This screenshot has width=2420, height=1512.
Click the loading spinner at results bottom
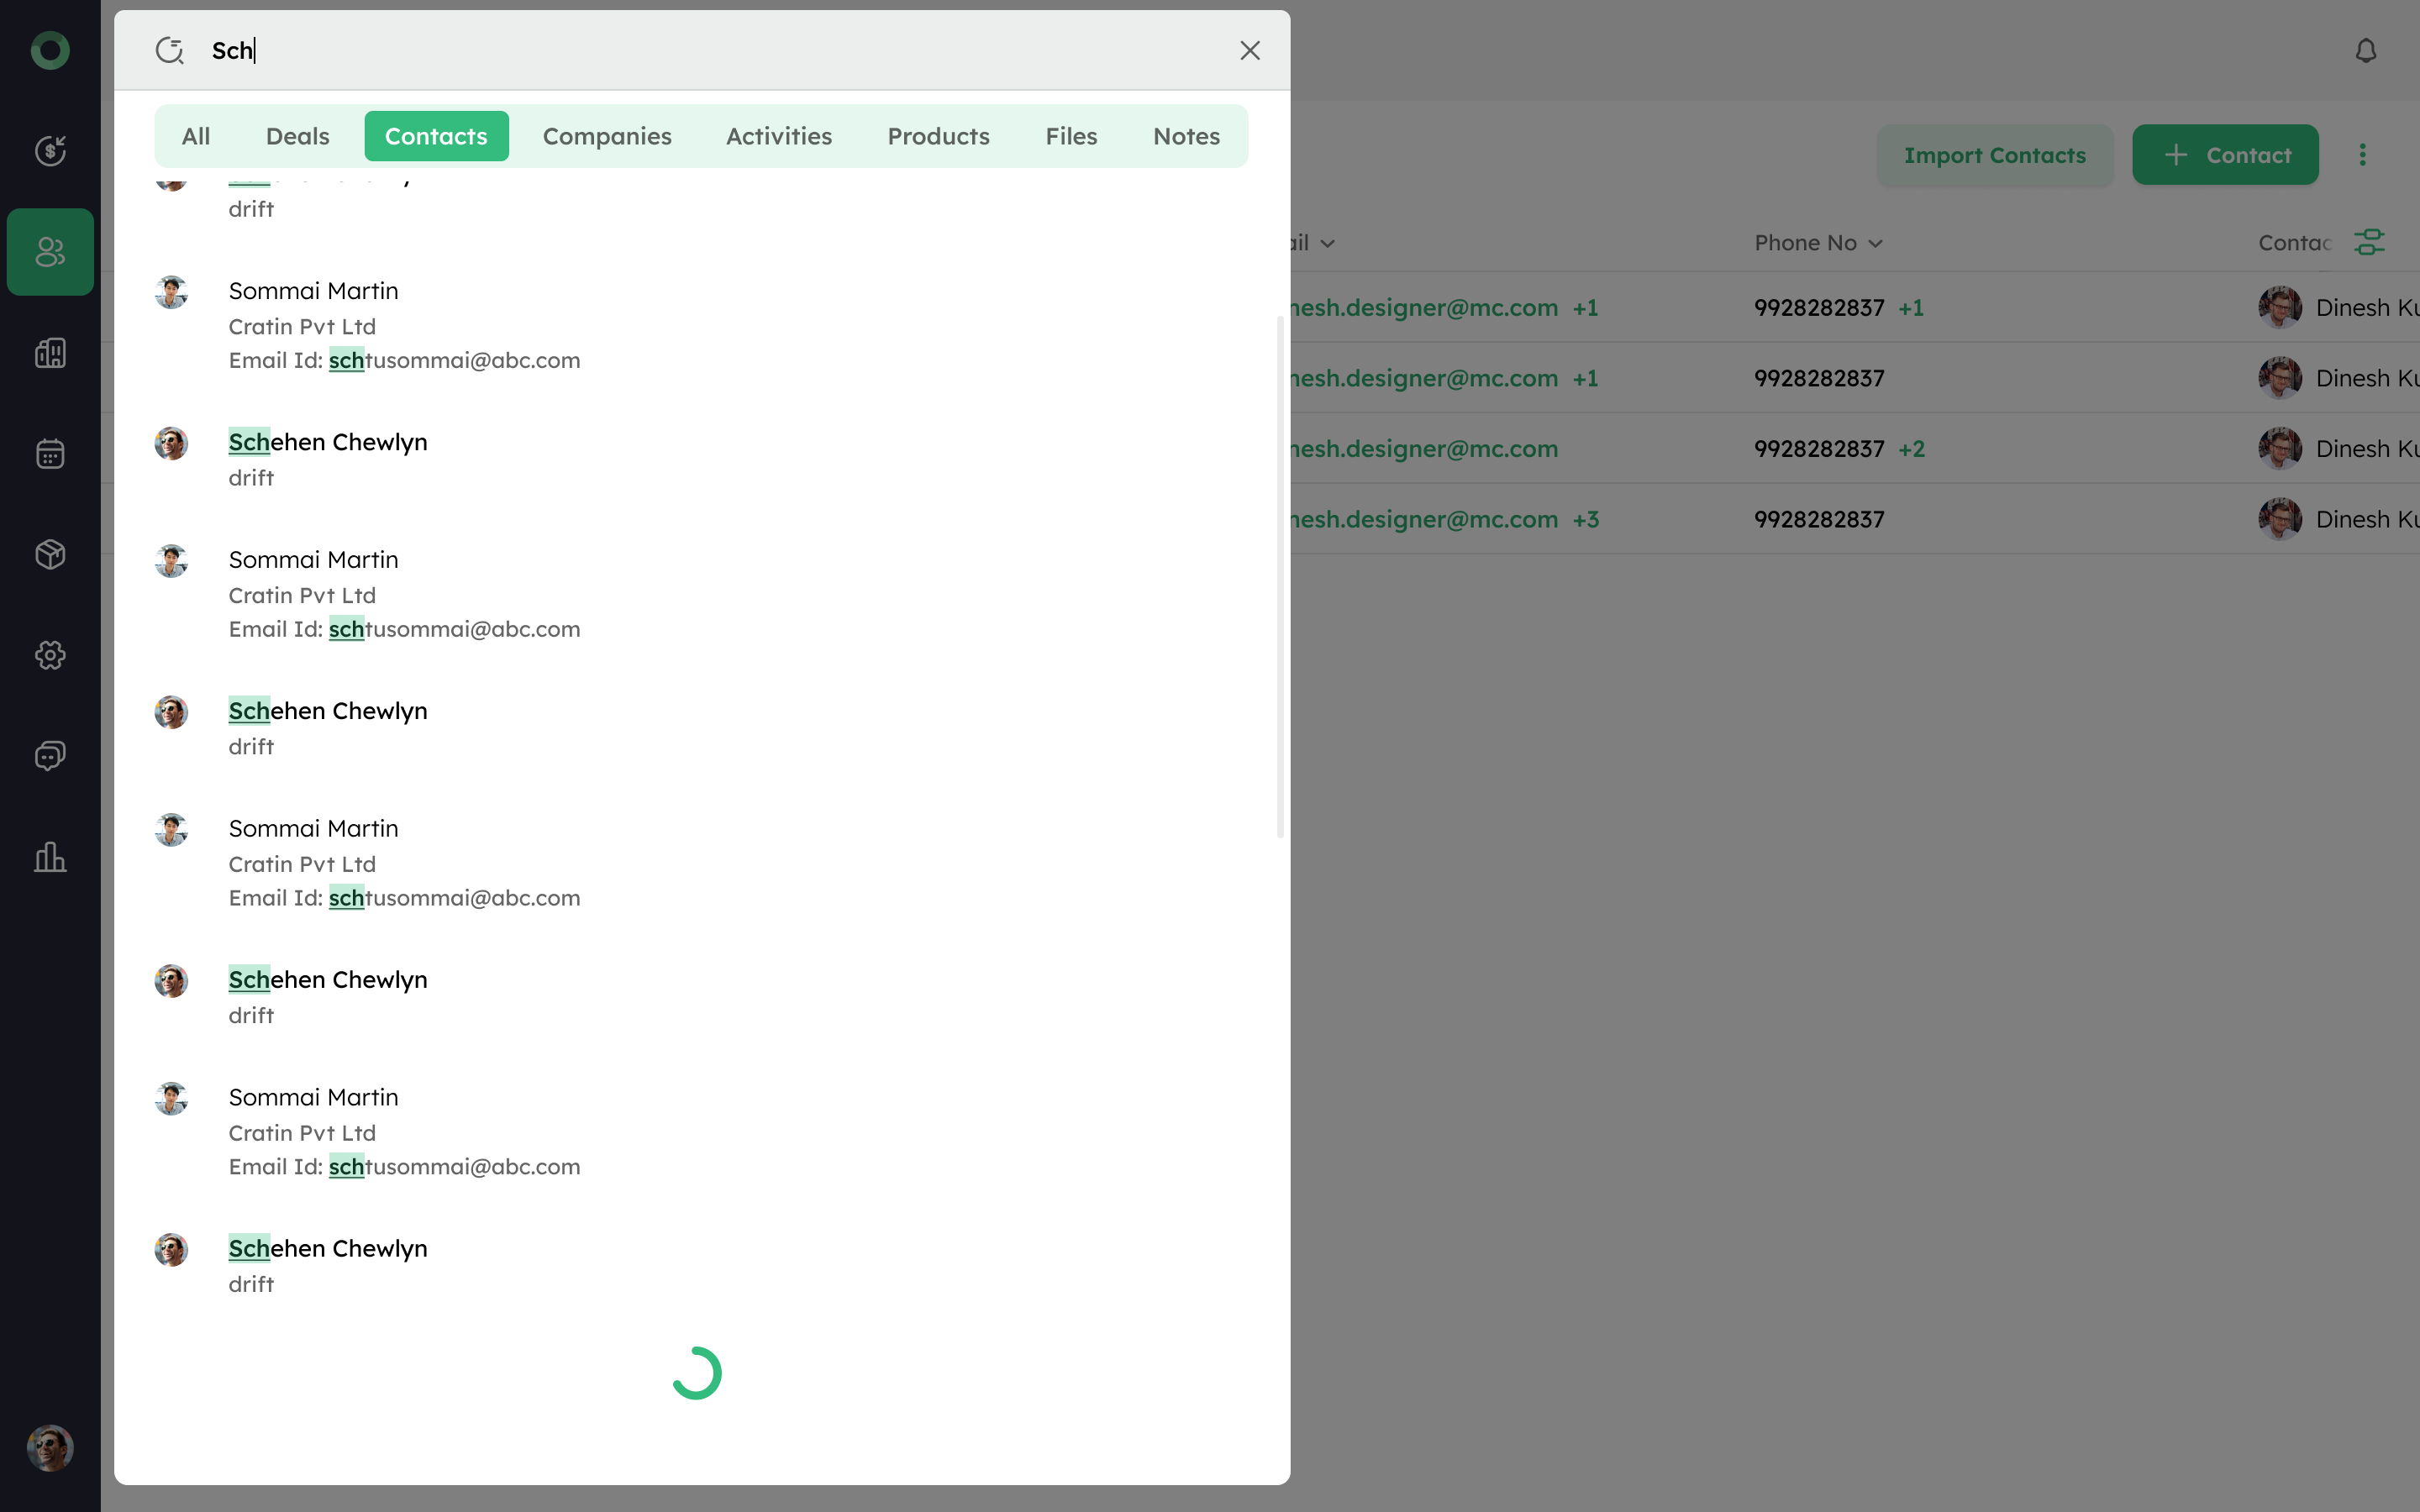click(x=697, y=1373)
